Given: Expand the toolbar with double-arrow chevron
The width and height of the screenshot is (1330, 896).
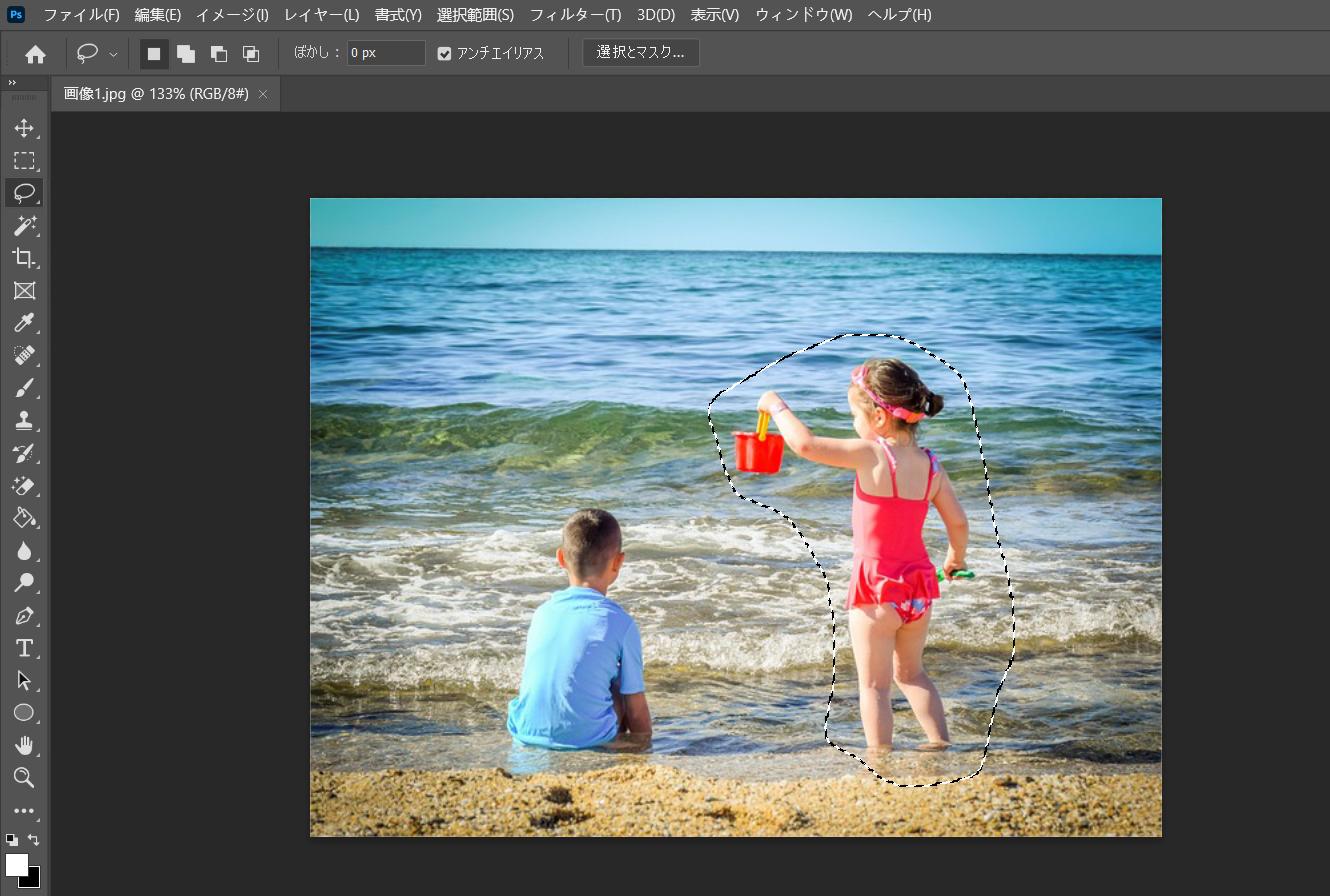Looking at the screenshot, I should click(x=12, y=83).
